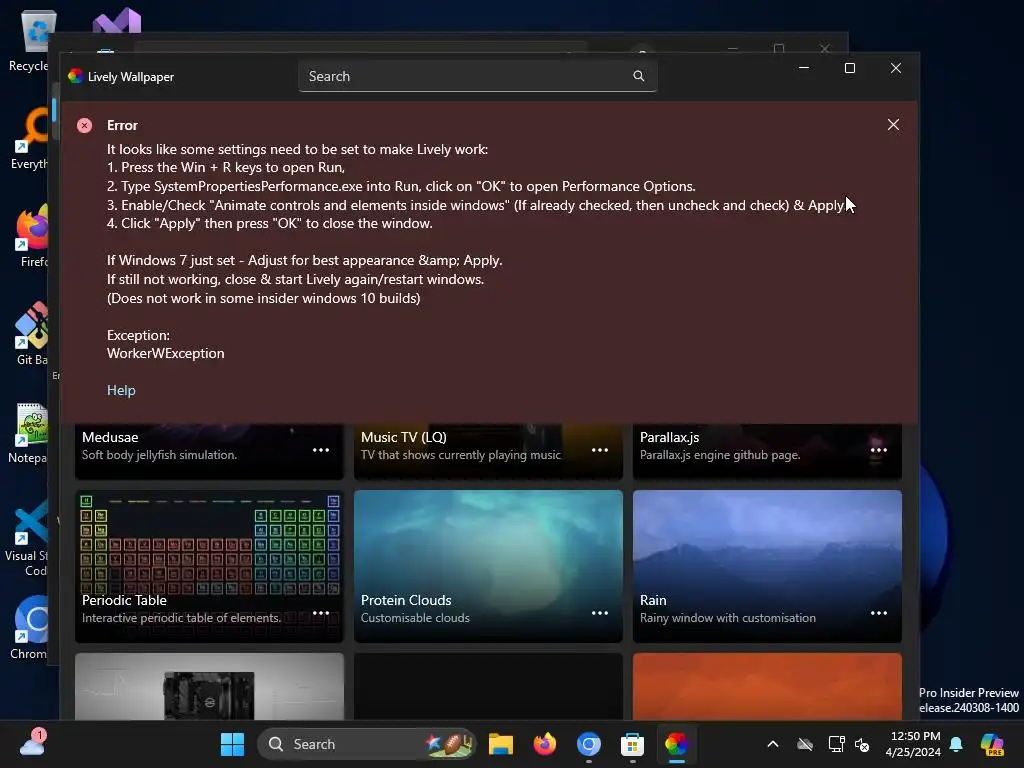Viewport: 1024px width, 768px height.
Task: Minimize the Lively Wallpaper window
Action: [804, 68]
